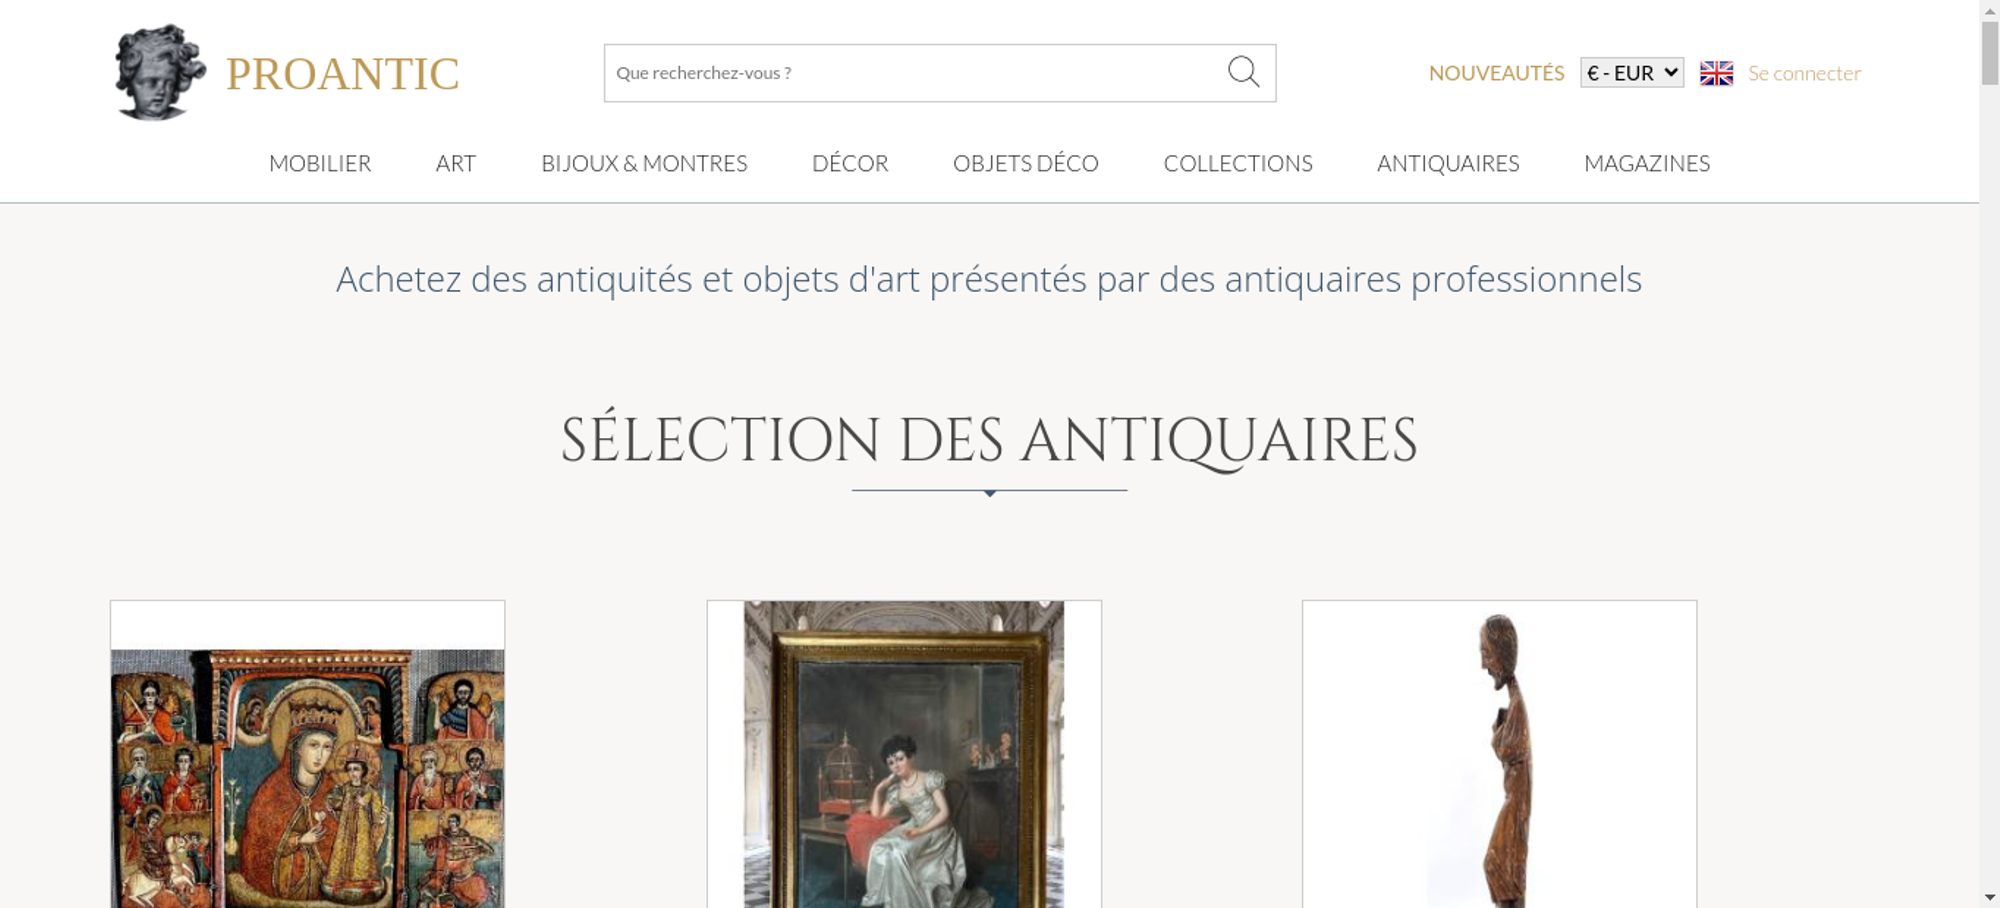Open the framed seated lady painting thumbnail
The height and width of the screenshot is (908, 2000).
[904, 754]
